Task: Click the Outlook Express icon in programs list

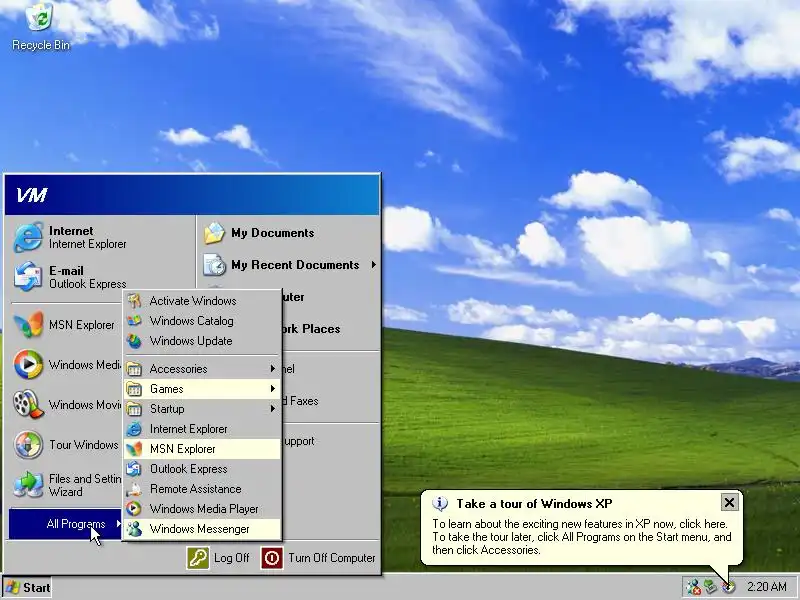Action: coord(134,469)
